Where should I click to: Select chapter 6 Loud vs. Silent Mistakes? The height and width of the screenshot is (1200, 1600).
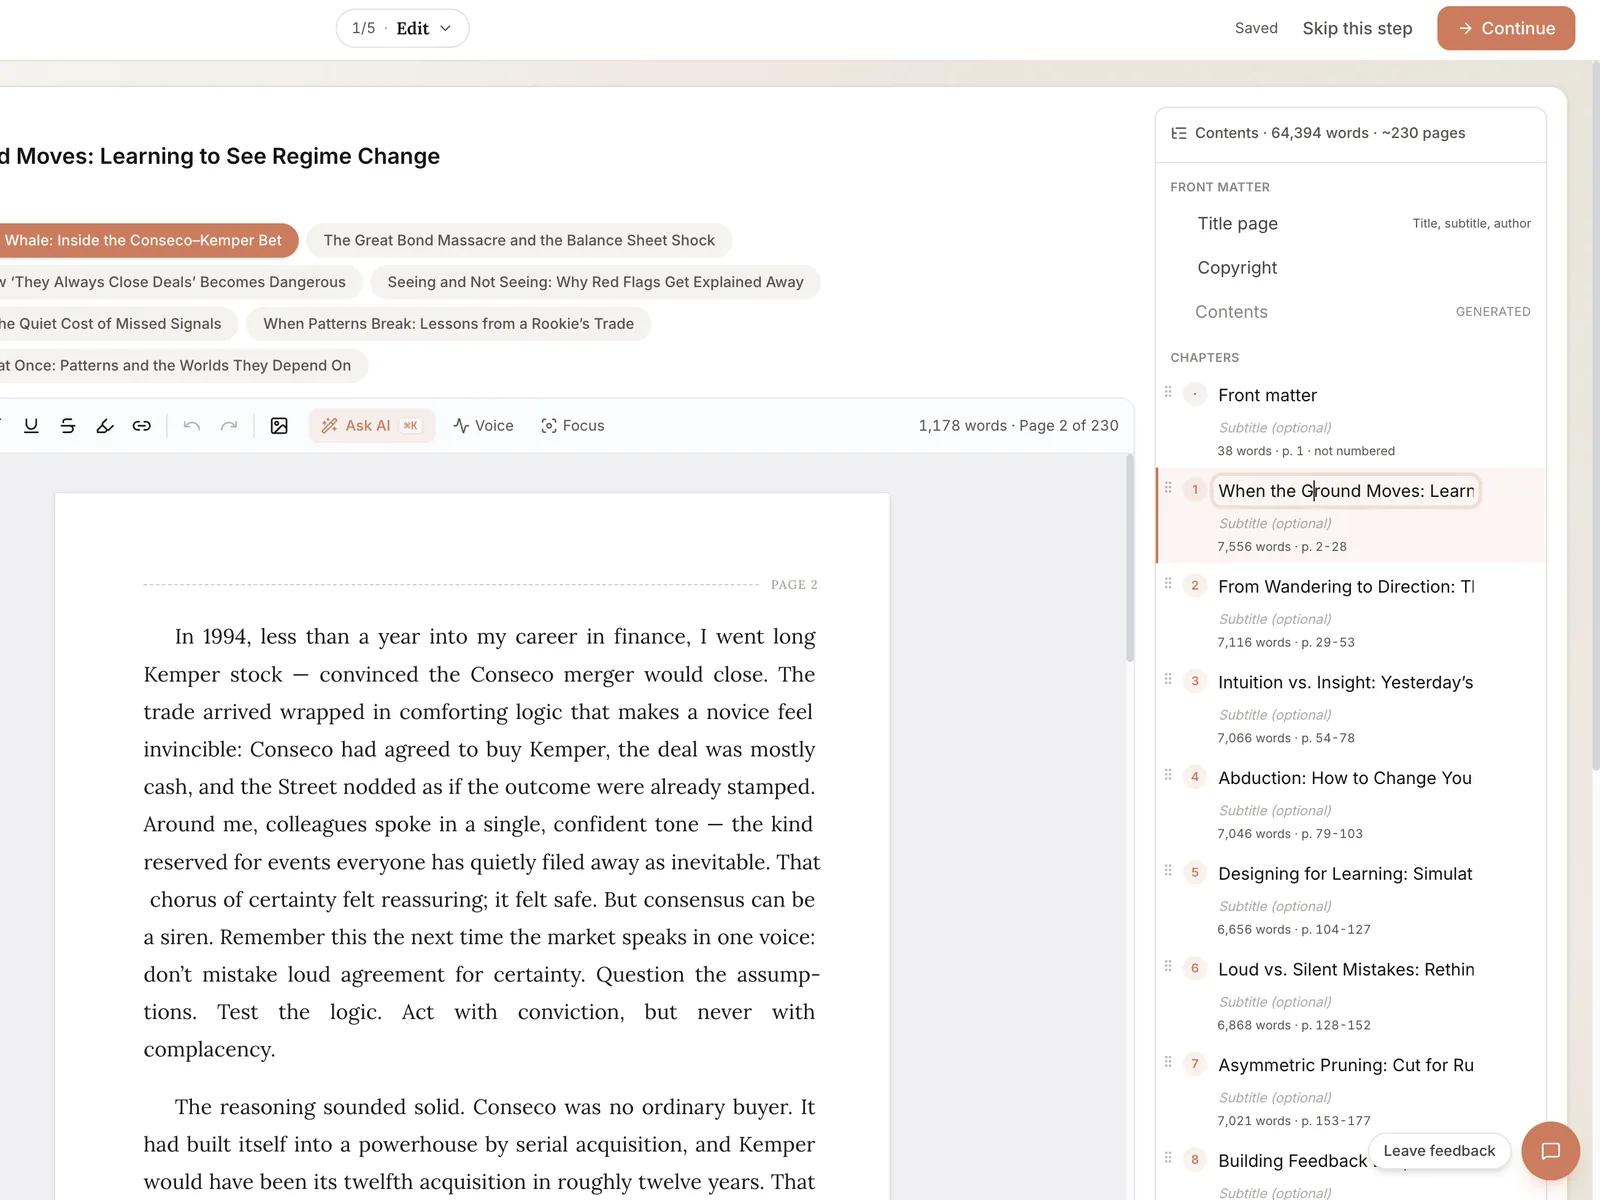pyautogui.click(x=1346, y=970)
